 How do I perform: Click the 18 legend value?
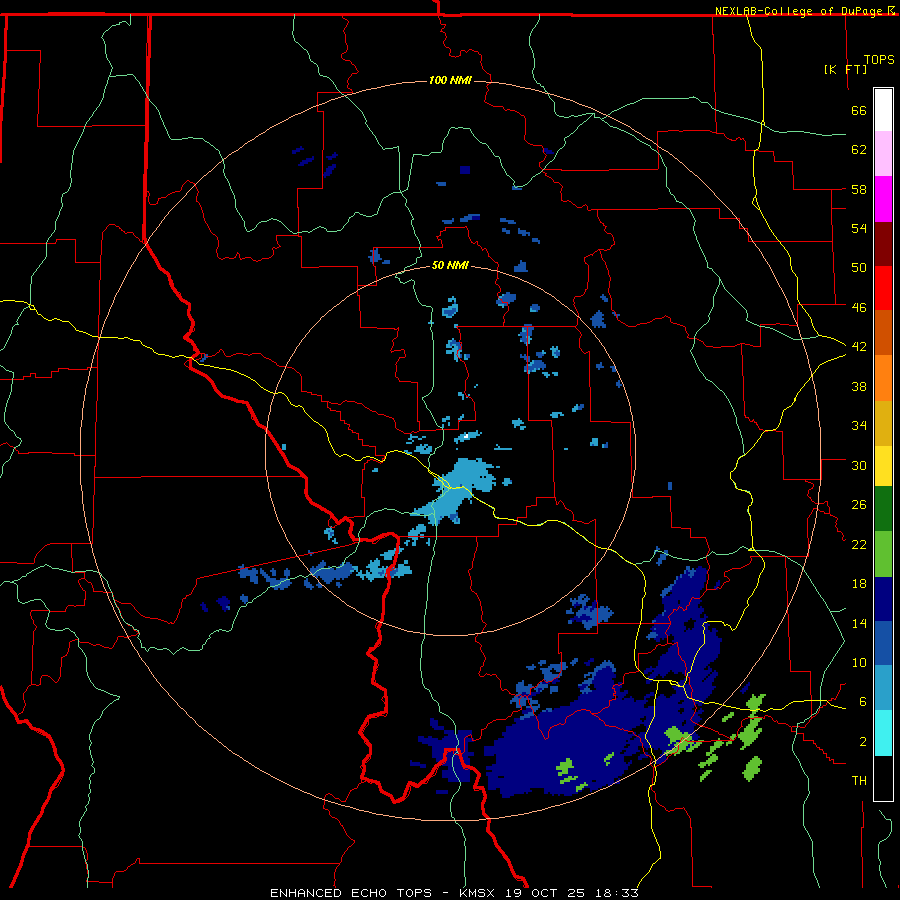(859, 584)
